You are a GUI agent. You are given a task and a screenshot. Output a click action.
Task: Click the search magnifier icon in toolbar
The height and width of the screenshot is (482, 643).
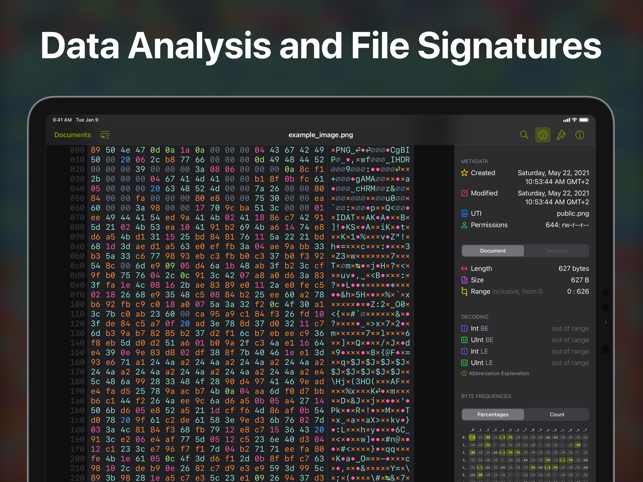coord(523,135)
